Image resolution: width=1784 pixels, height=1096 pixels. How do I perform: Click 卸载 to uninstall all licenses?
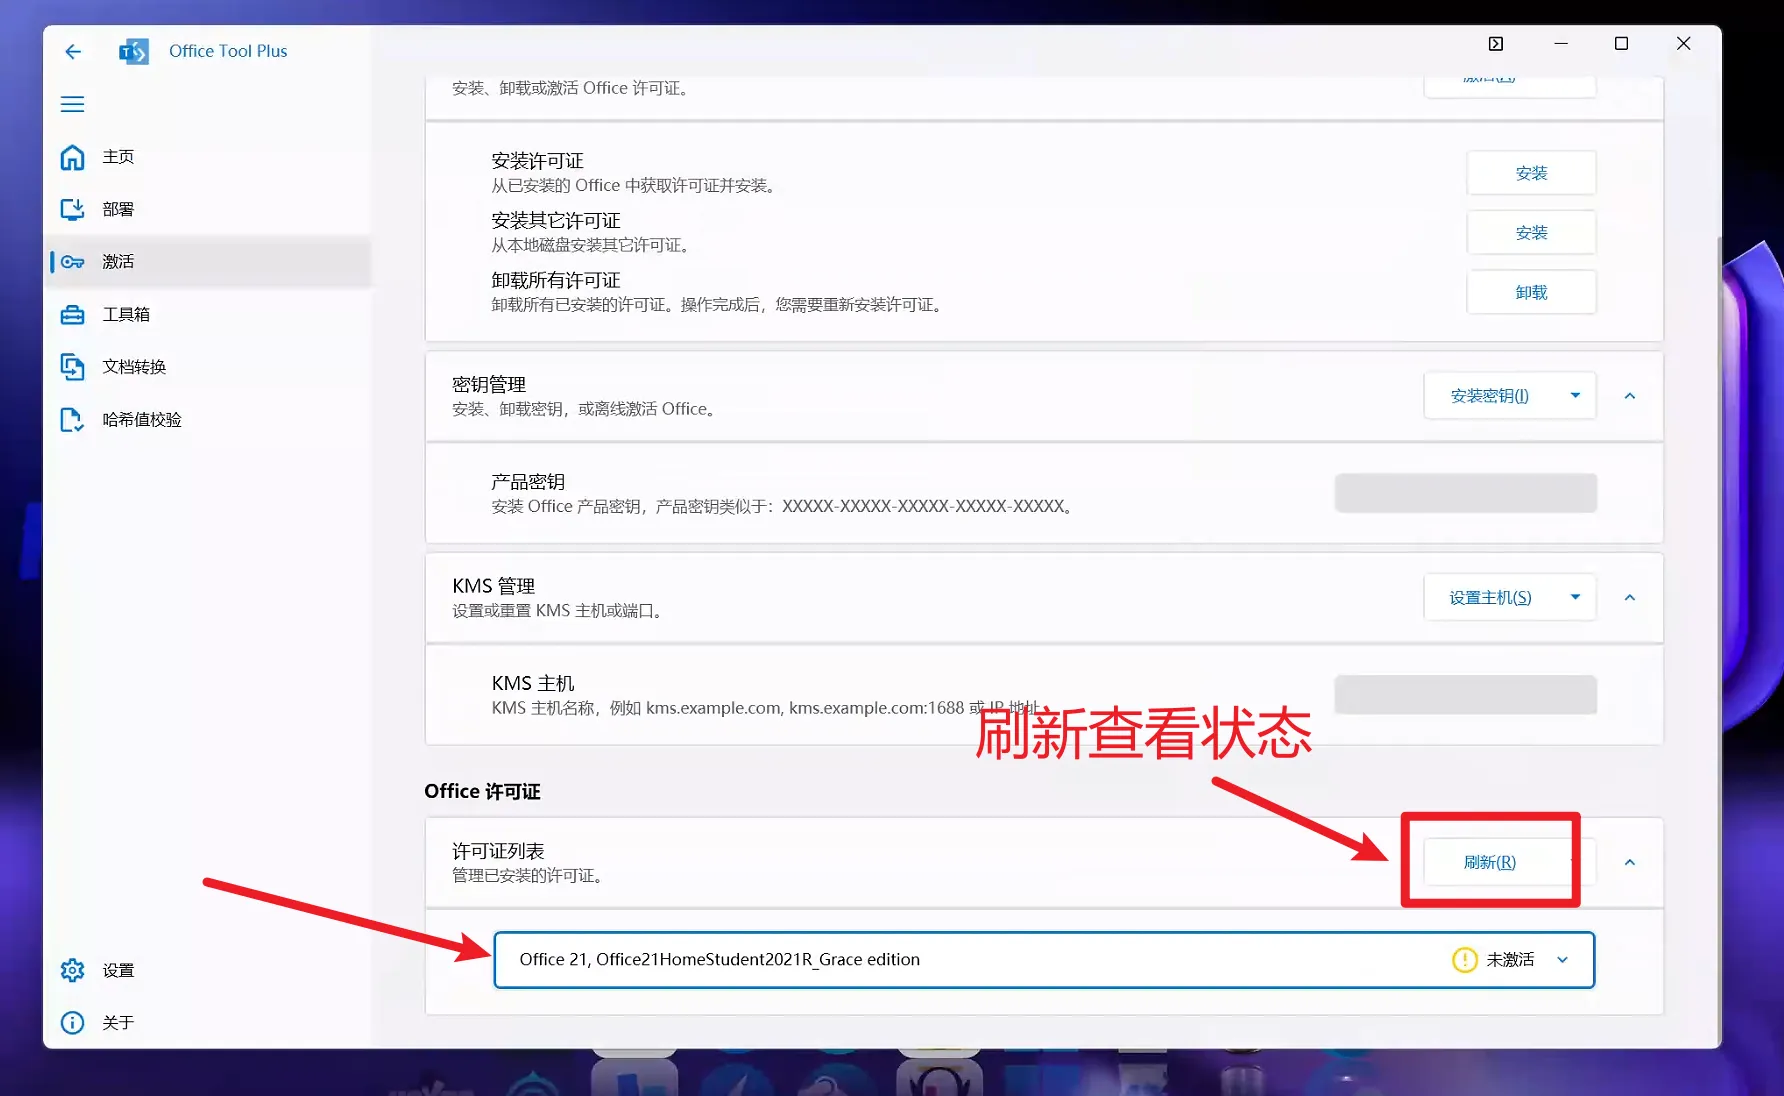pyautogui.click(x=1531, y=292)
